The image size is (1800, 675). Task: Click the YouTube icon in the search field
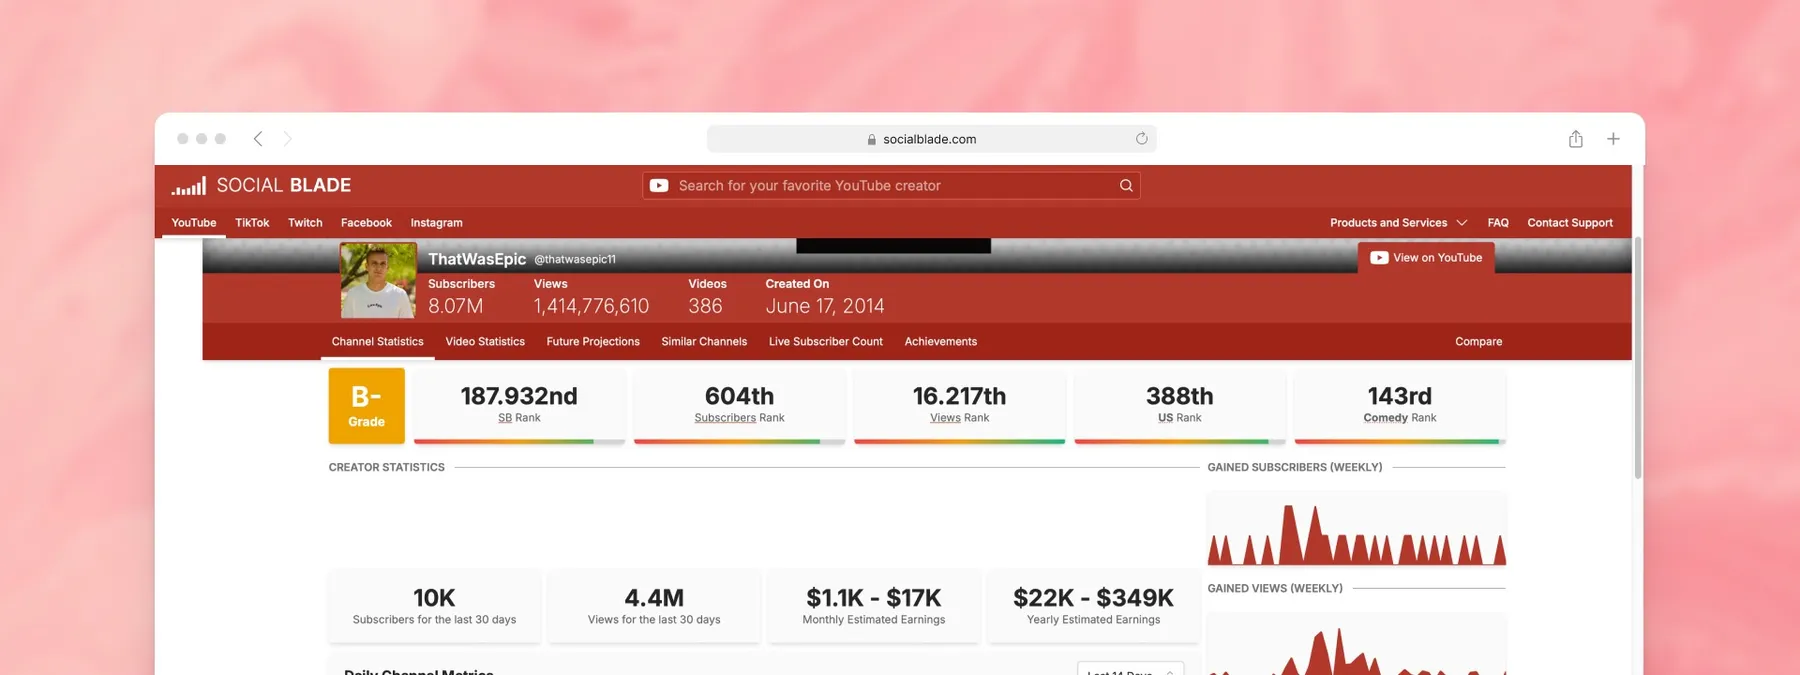pyautogui.click(x=659, y=186)
